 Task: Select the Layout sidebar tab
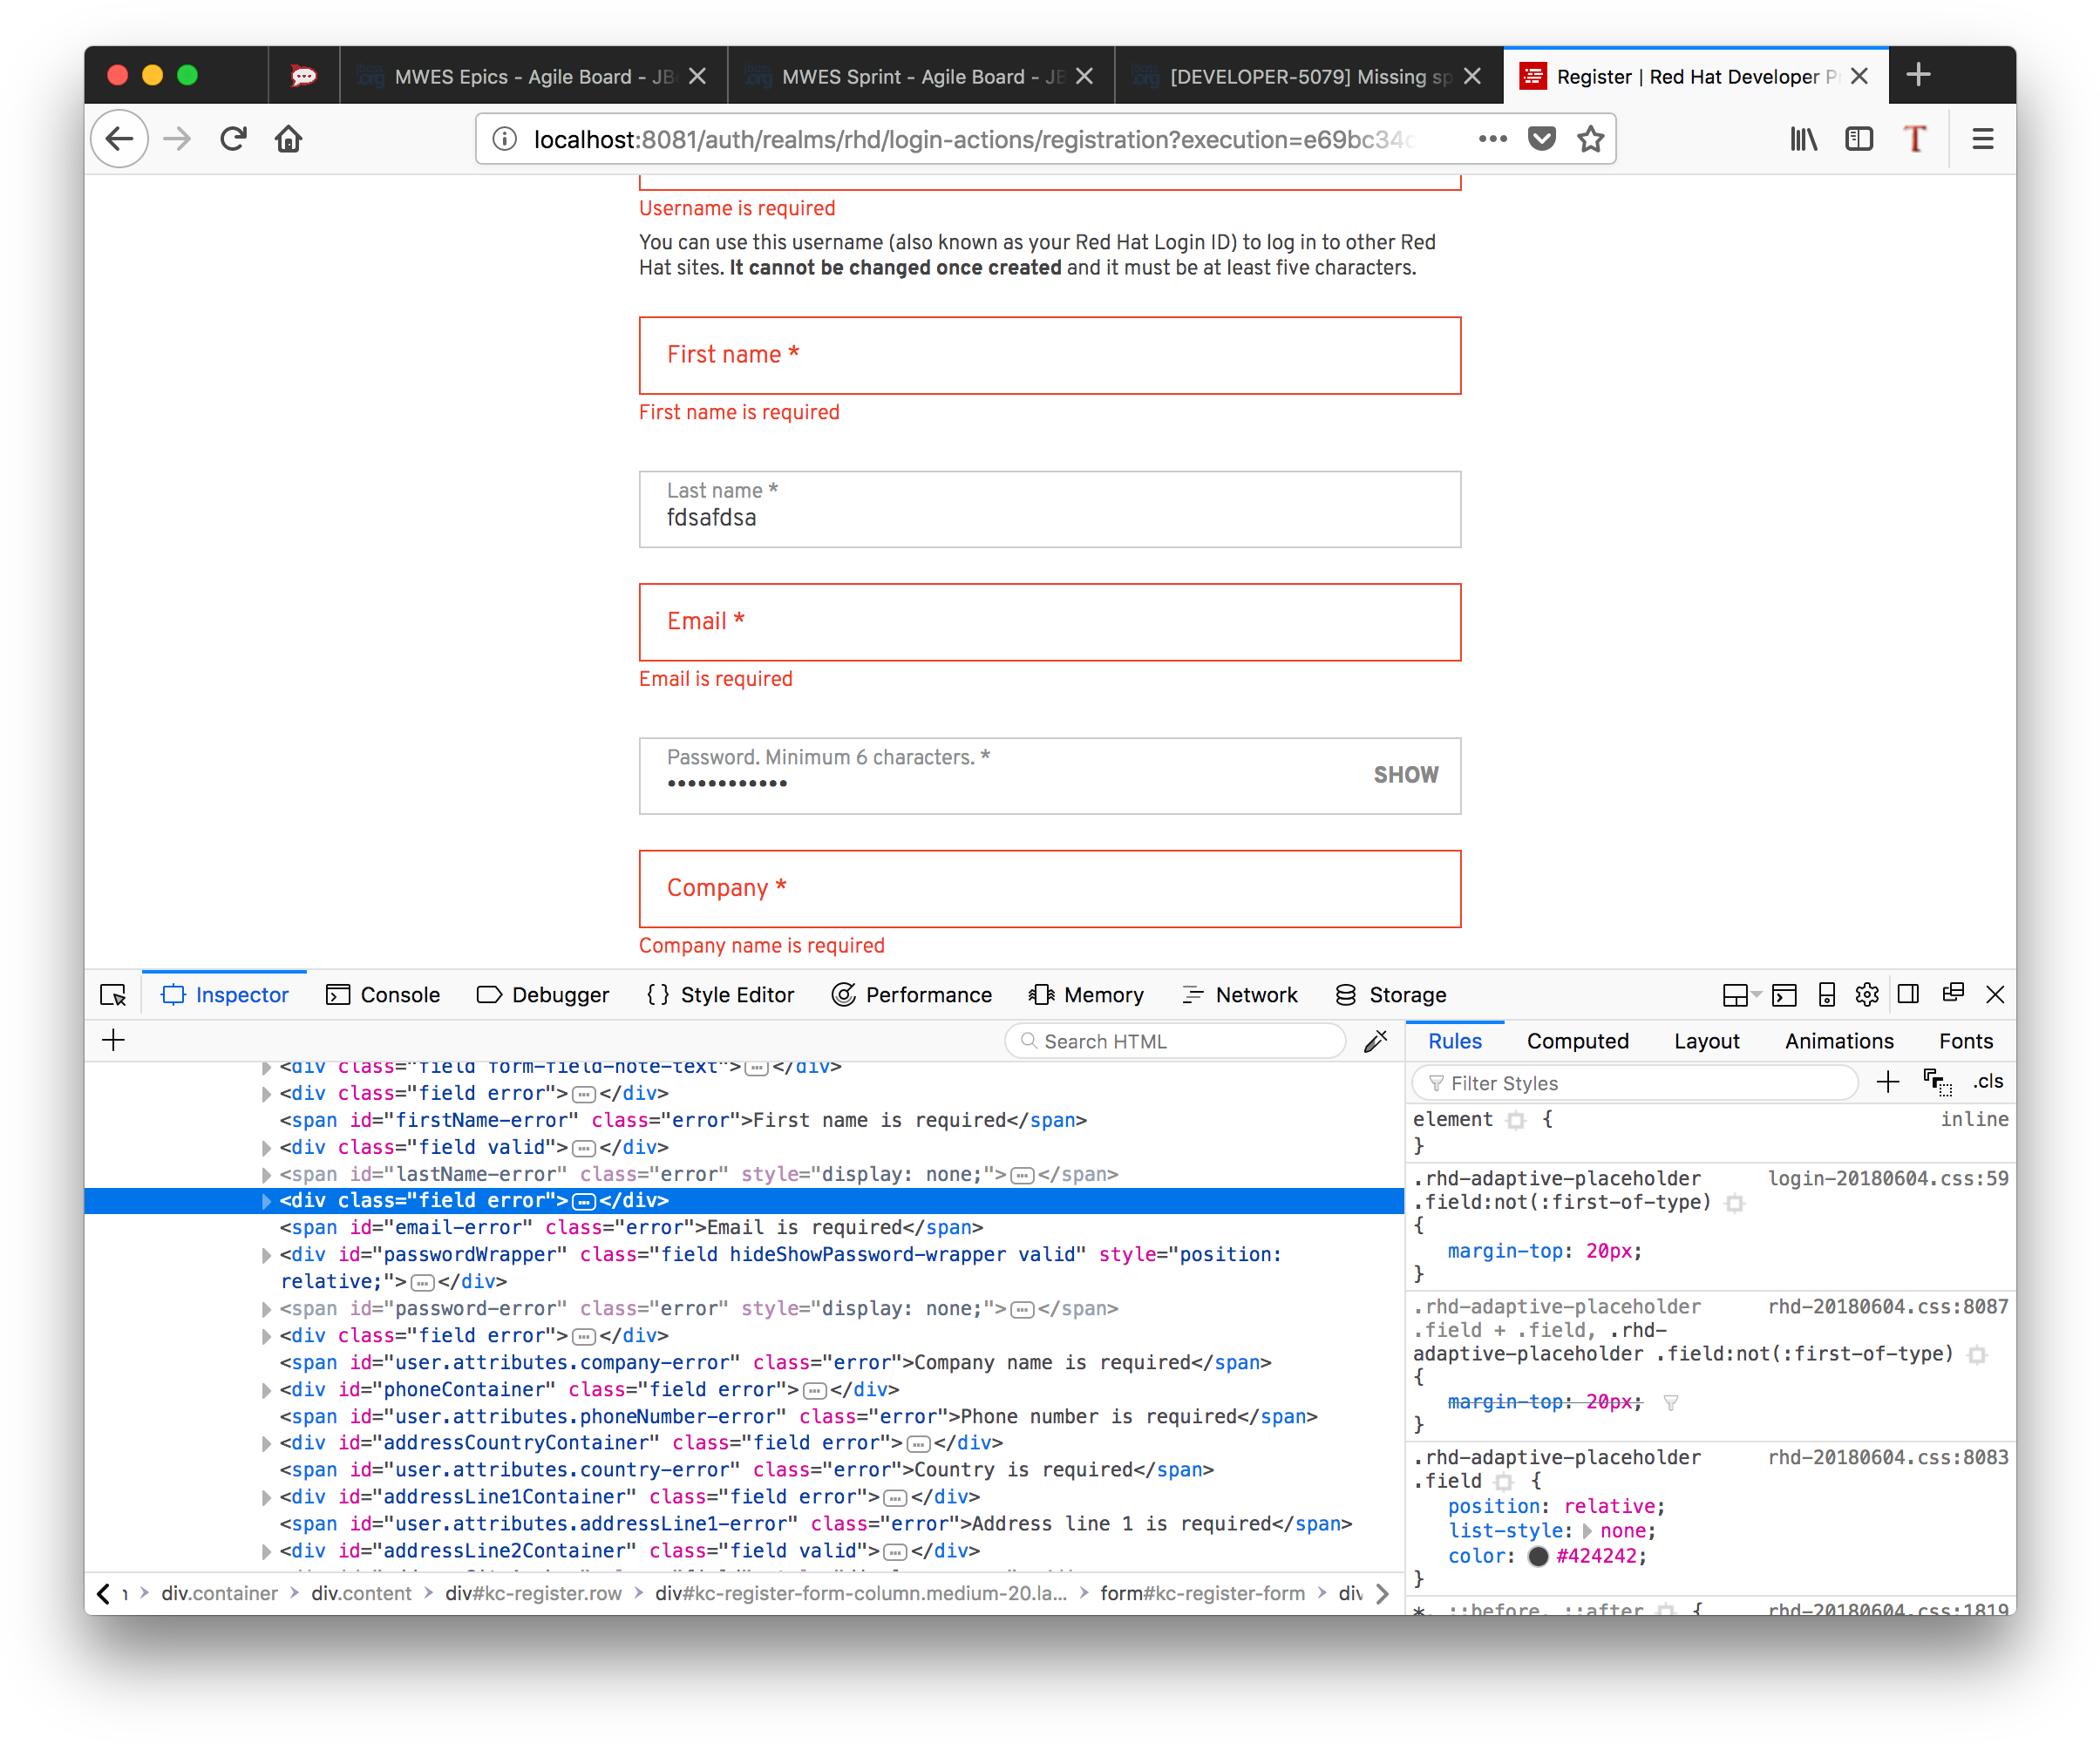pos(1707,1041)
